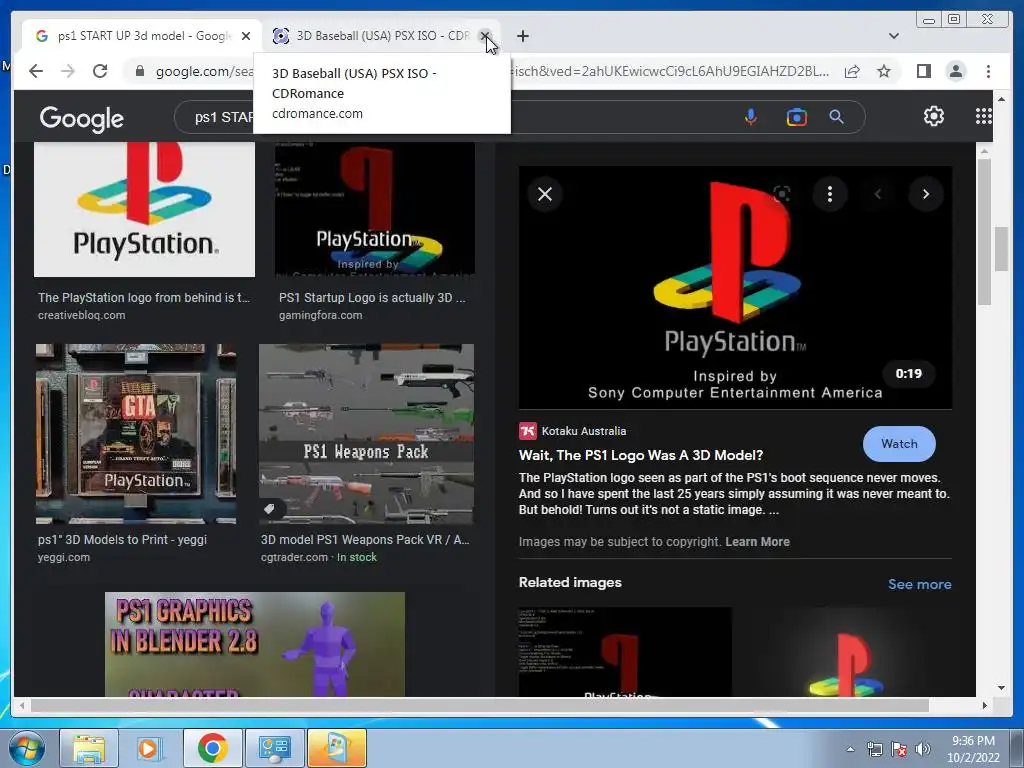Click the Kotaku Australia source link
This screenshot has height=768, width=1024.
point(573,431)
